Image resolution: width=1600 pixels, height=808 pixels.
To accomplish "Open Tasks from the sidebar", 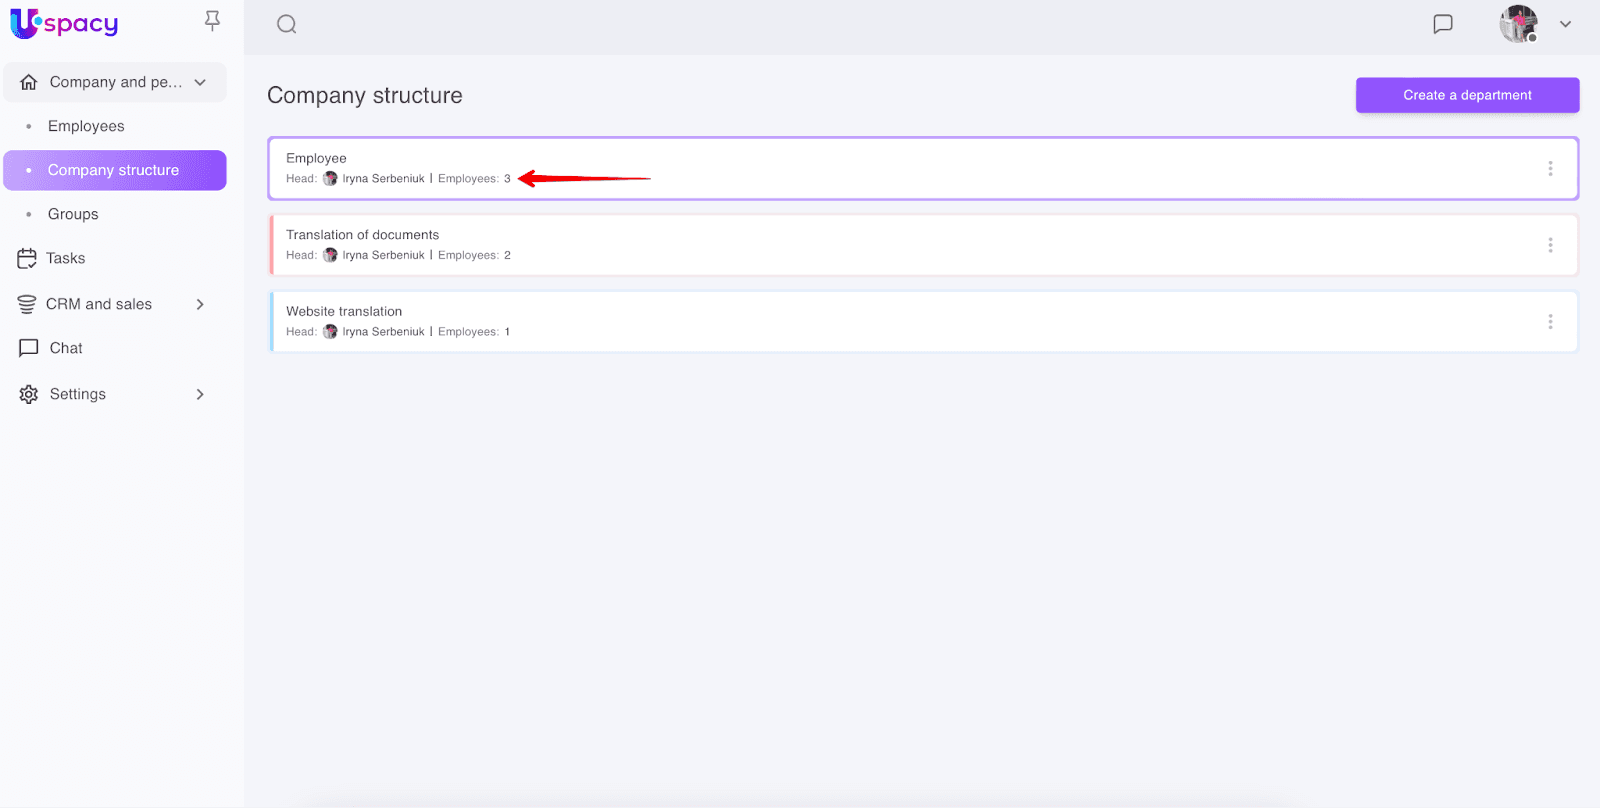I will click(x=65, y=258).
